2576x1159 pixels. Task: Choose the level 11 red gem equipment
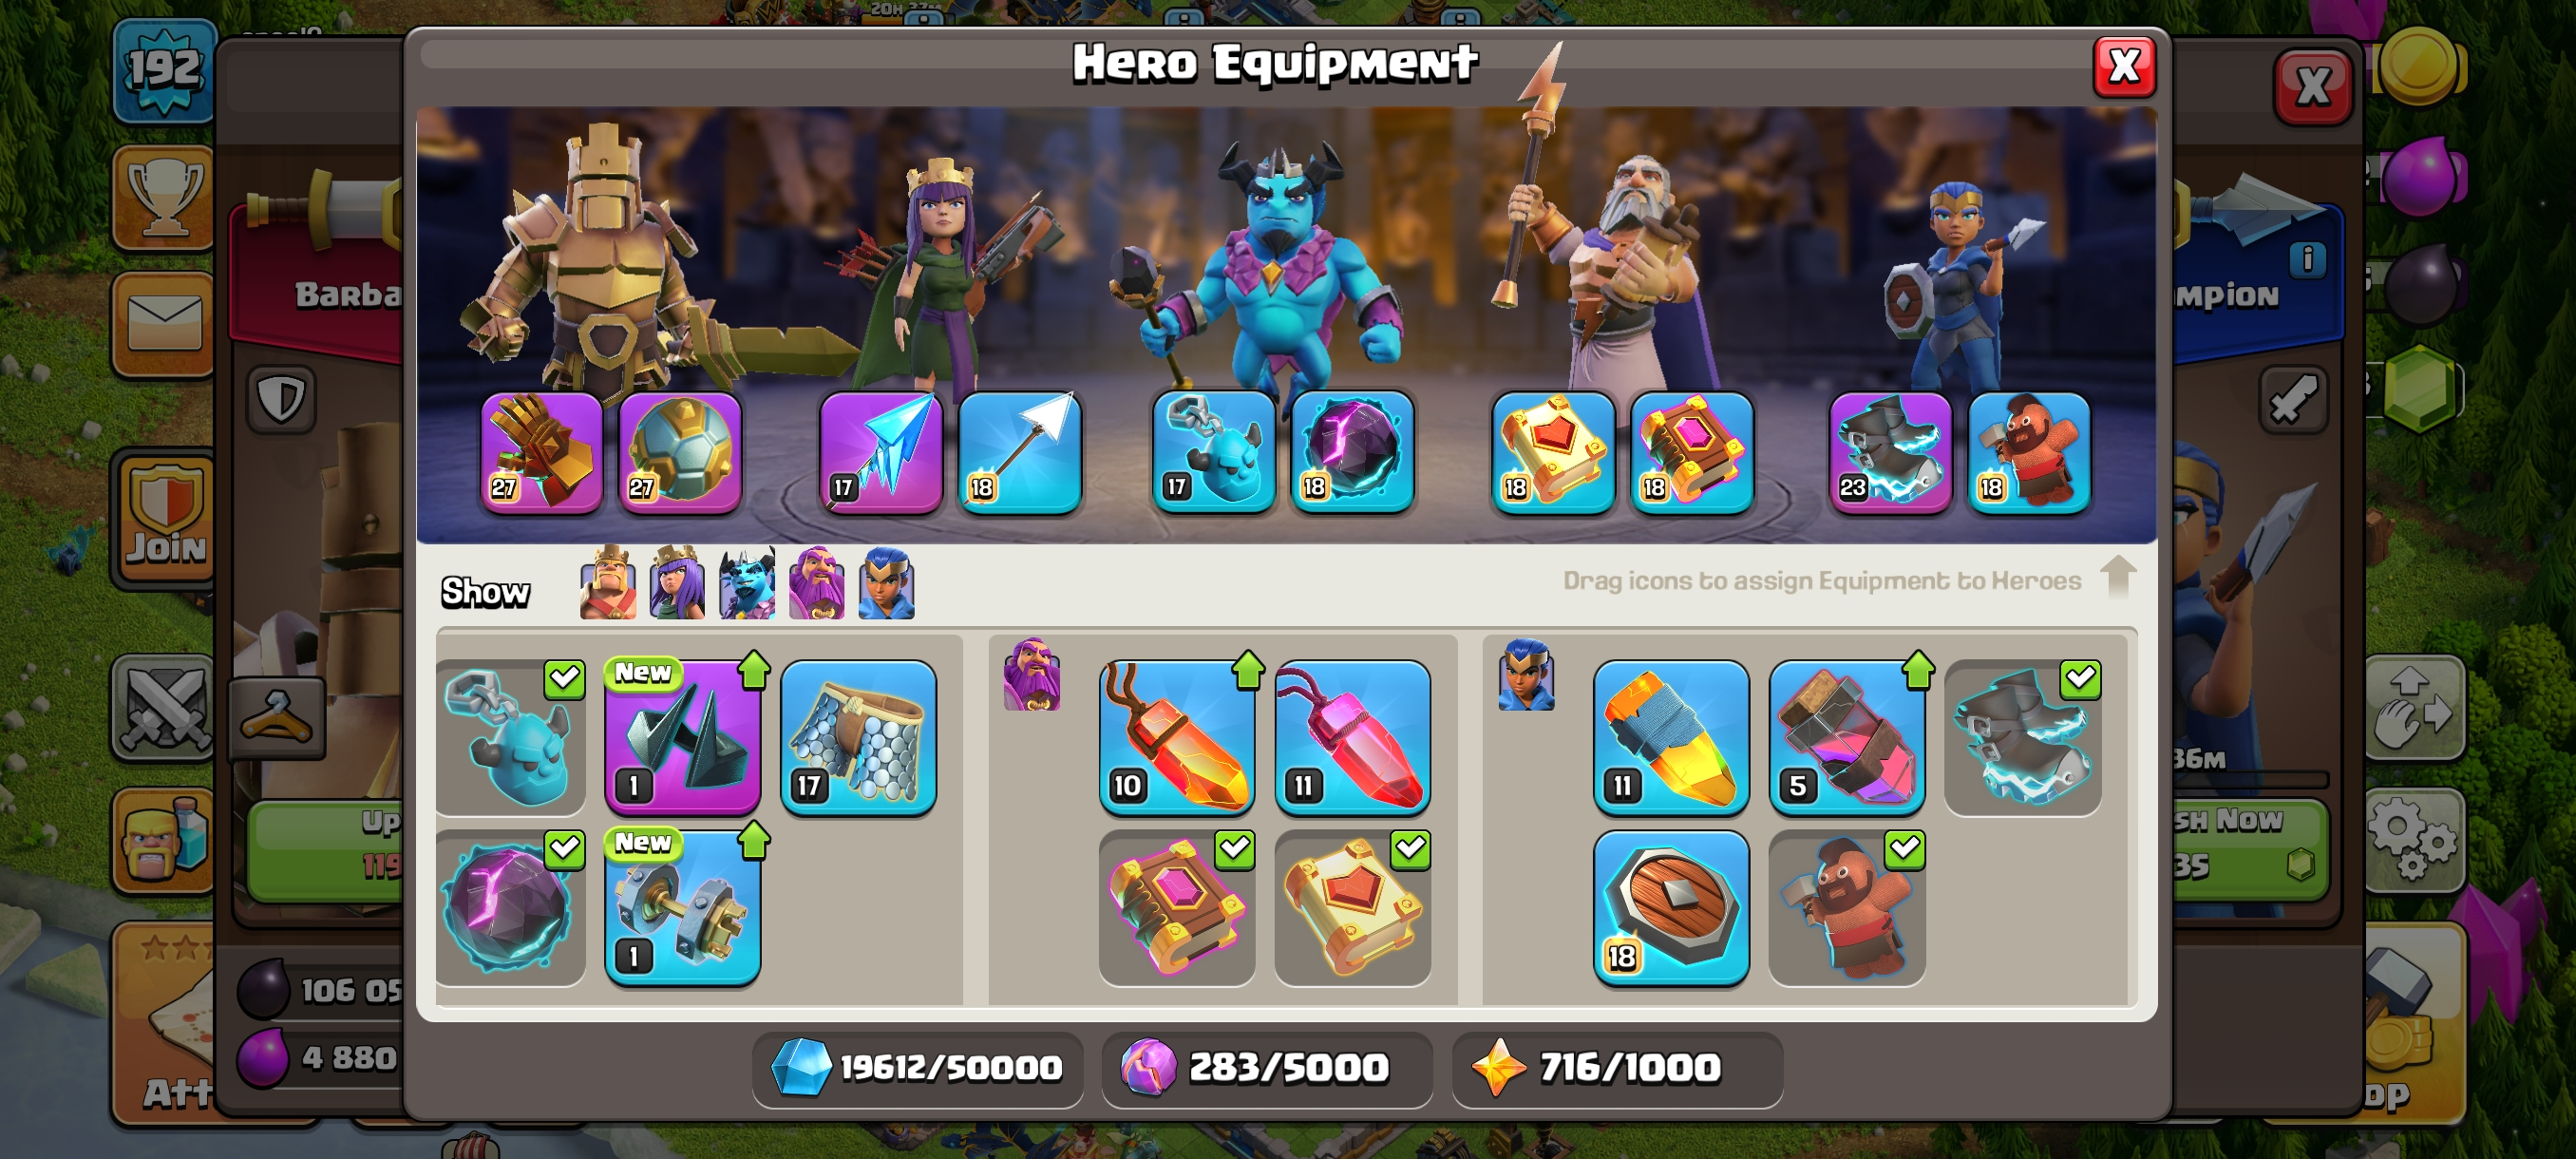tap(1353, 738)
